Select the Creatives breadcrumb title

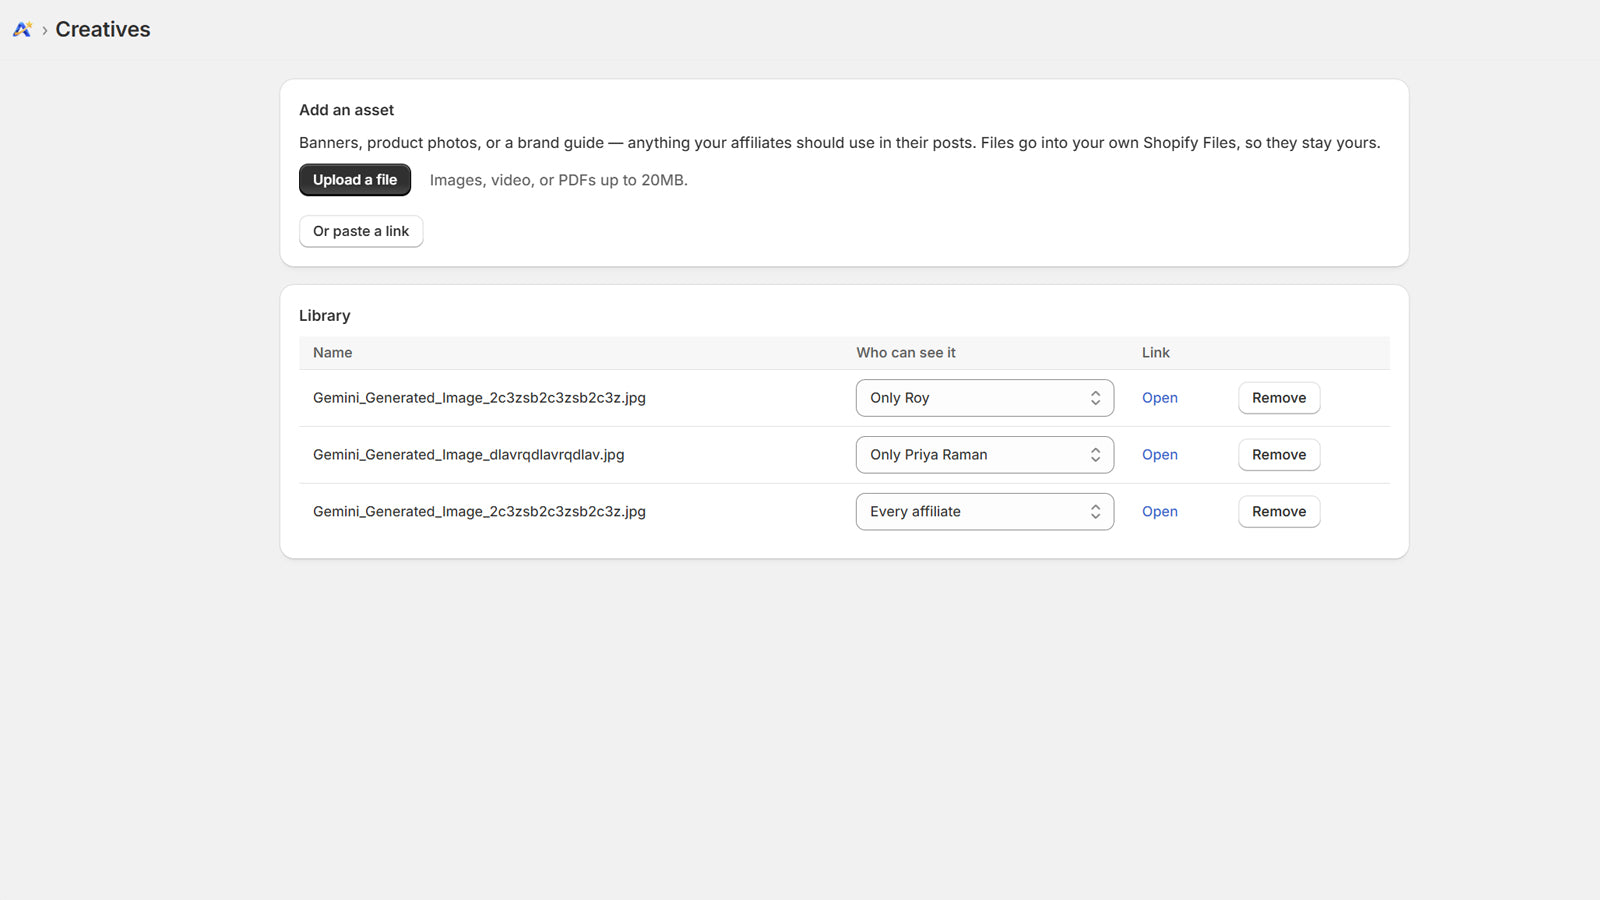click(103, 30)
